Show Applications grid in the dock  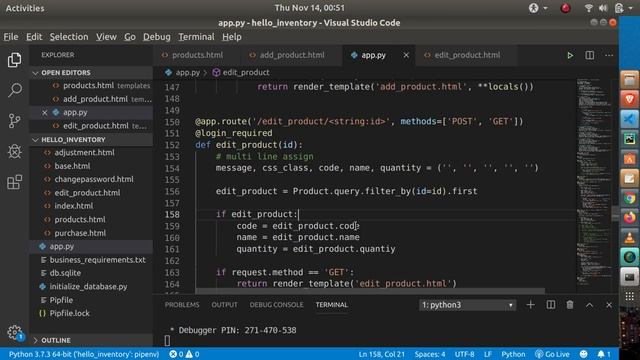click(629, 296)
